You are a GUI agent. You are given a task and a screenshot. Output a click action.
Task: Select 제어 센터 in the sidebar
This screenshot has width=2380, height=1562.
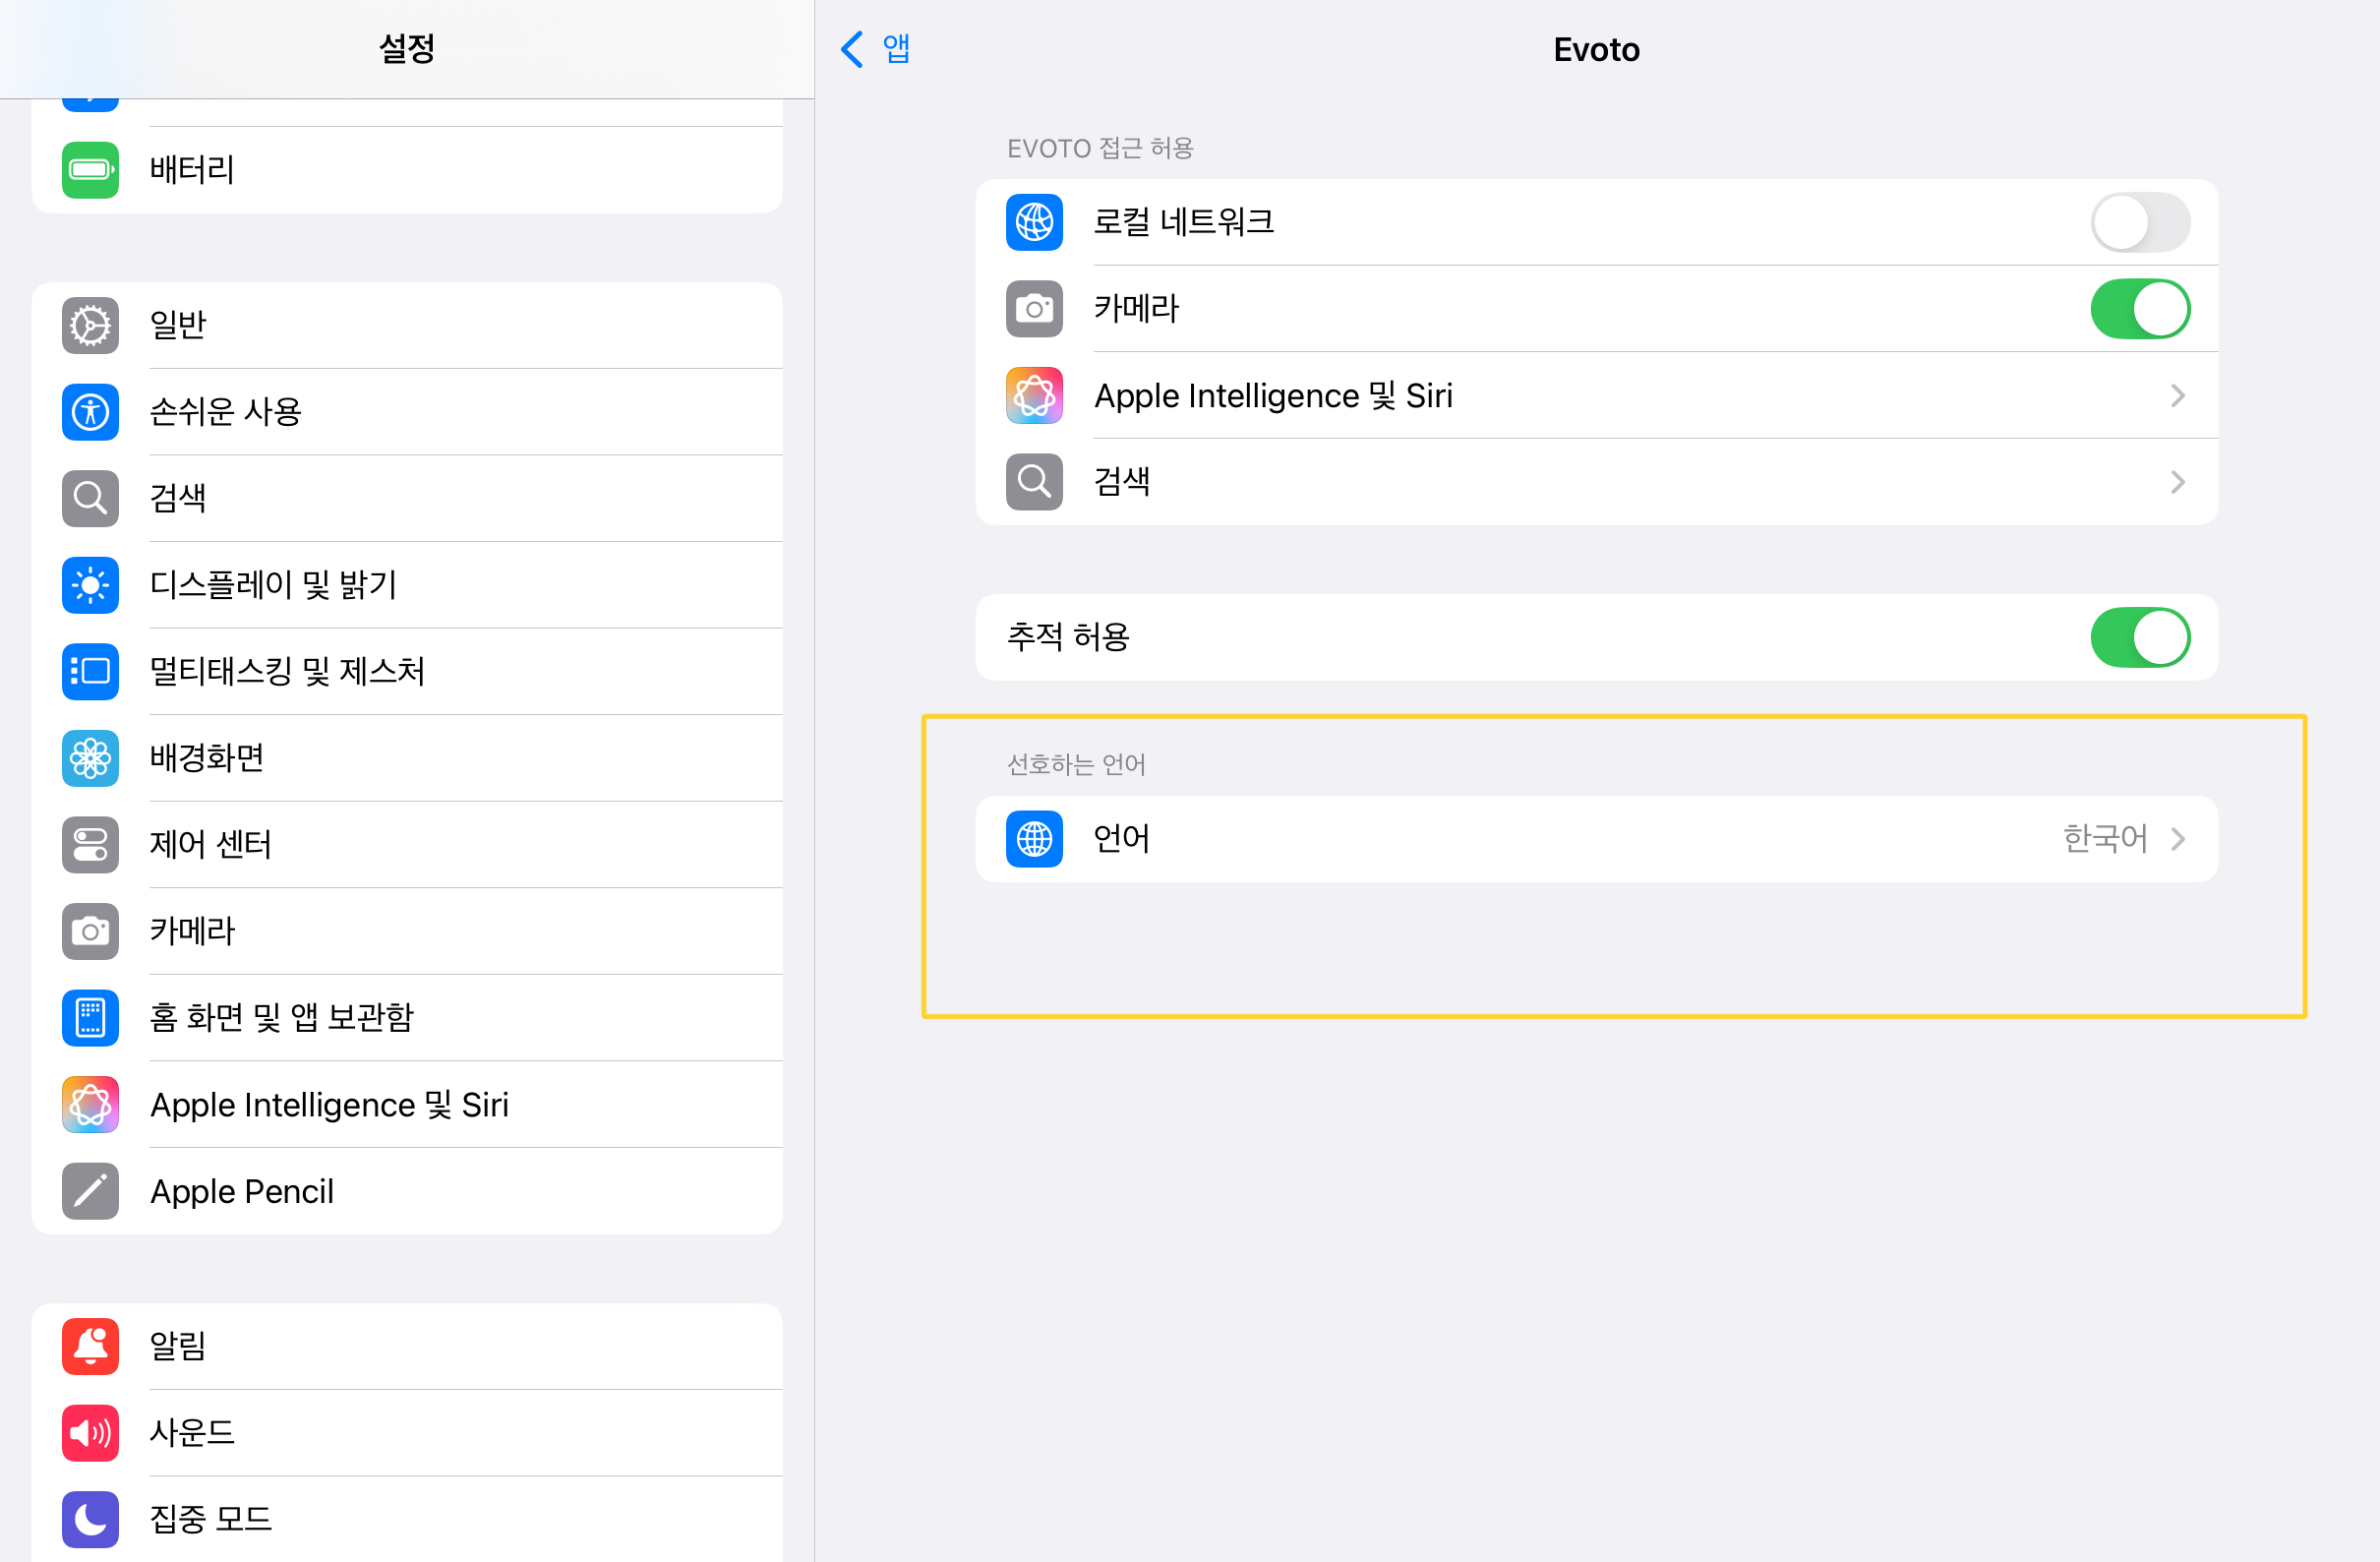(407, 845)
